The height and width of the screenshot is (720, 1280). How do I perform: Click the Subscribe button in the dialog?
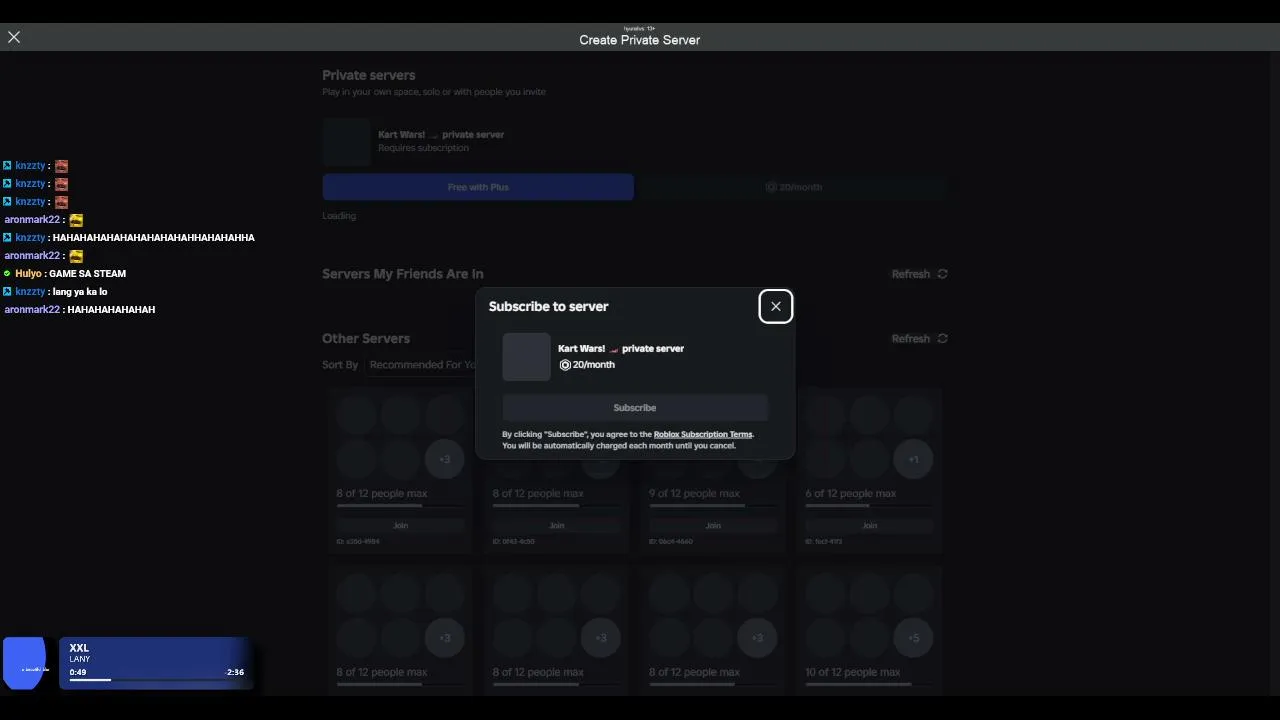tap(635, 408)
